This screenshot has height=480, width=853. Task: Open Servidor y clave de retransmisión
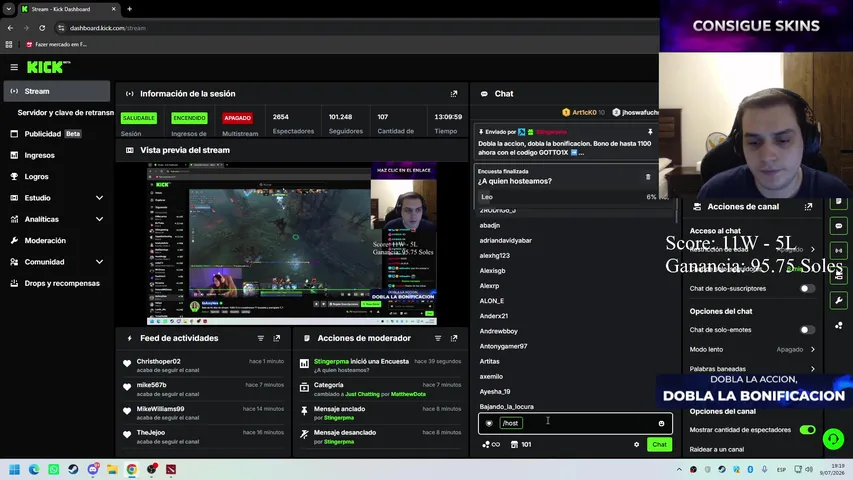pyautogui.click(x=65, y=113)
